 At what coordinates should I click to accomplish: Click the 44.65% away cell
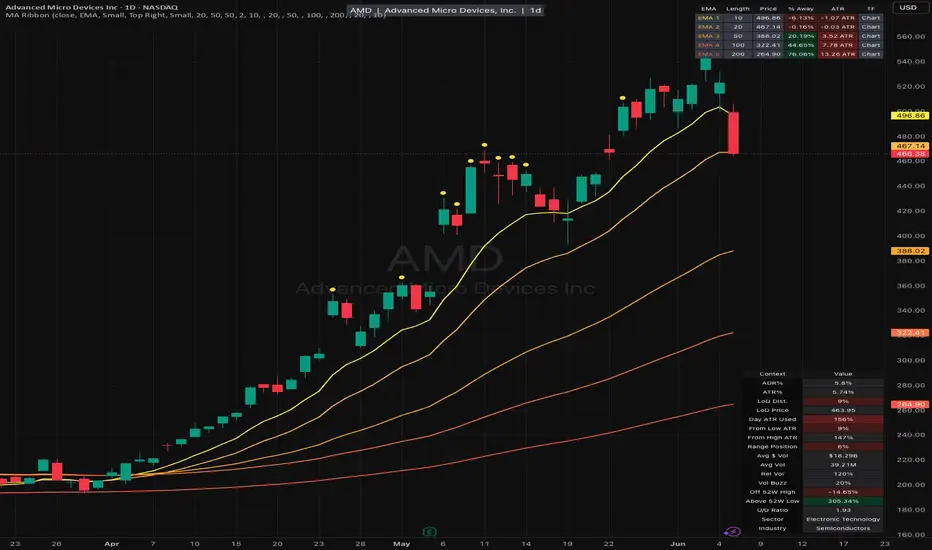pyautogui.click(x=801, y=45)
